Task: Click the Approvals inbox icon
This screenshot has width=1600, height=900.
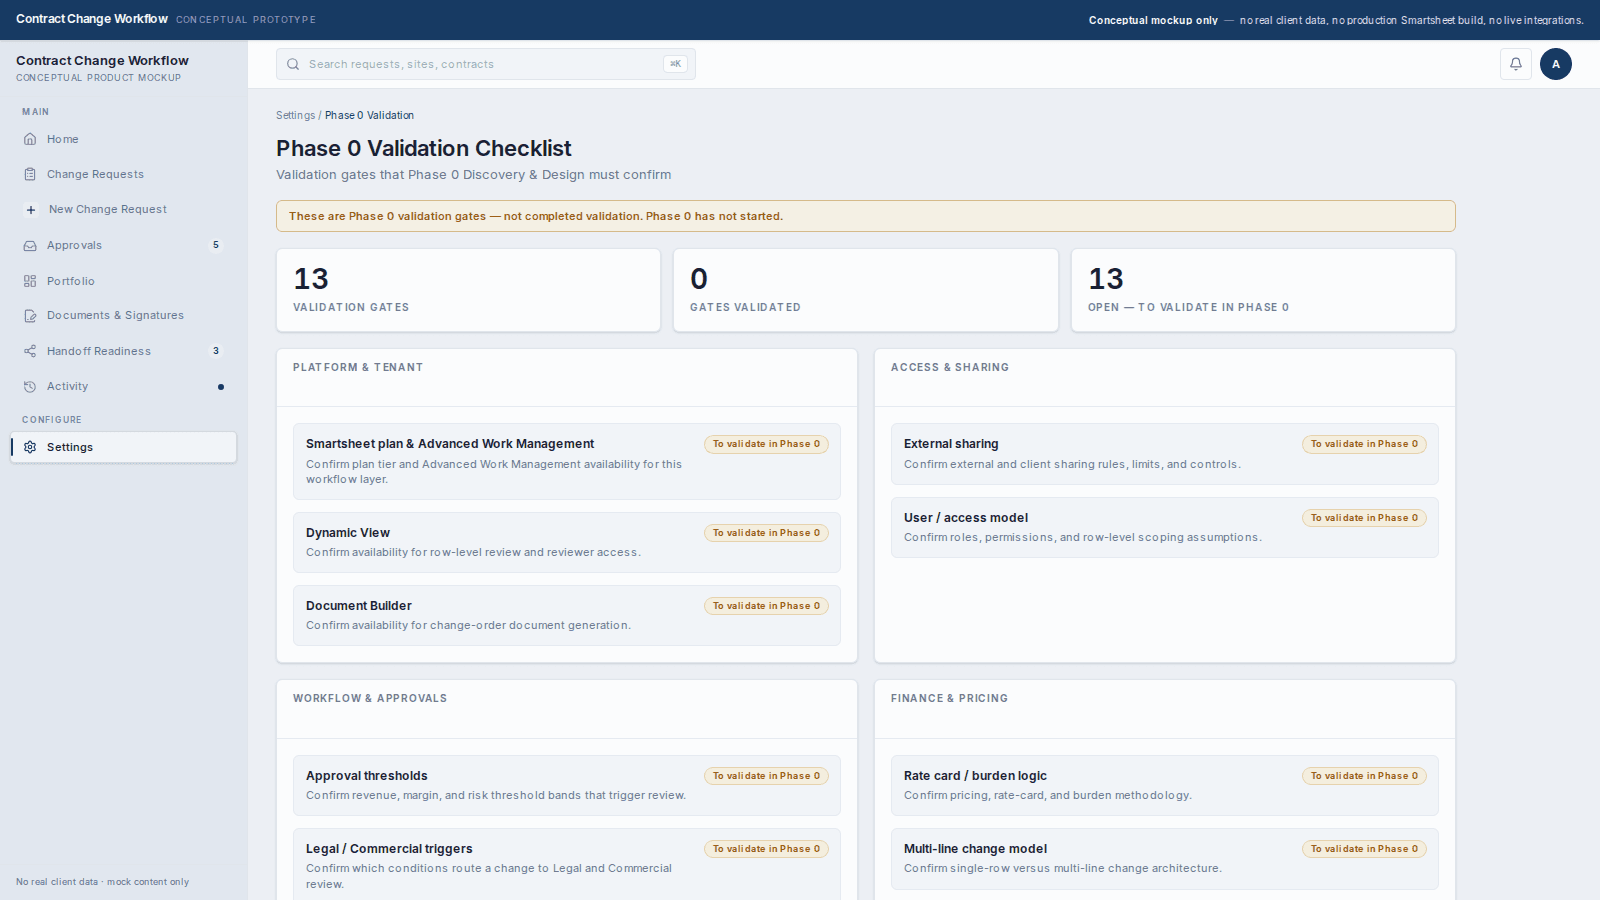Action: (30, 245)
